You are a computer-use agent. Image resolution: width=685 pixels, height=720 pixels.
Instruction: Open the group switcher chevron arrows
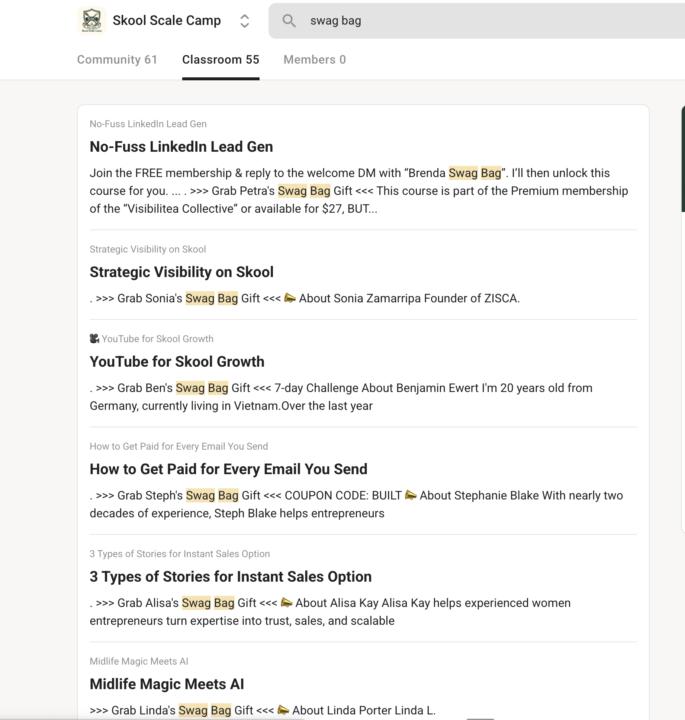(x=245, y=21)
